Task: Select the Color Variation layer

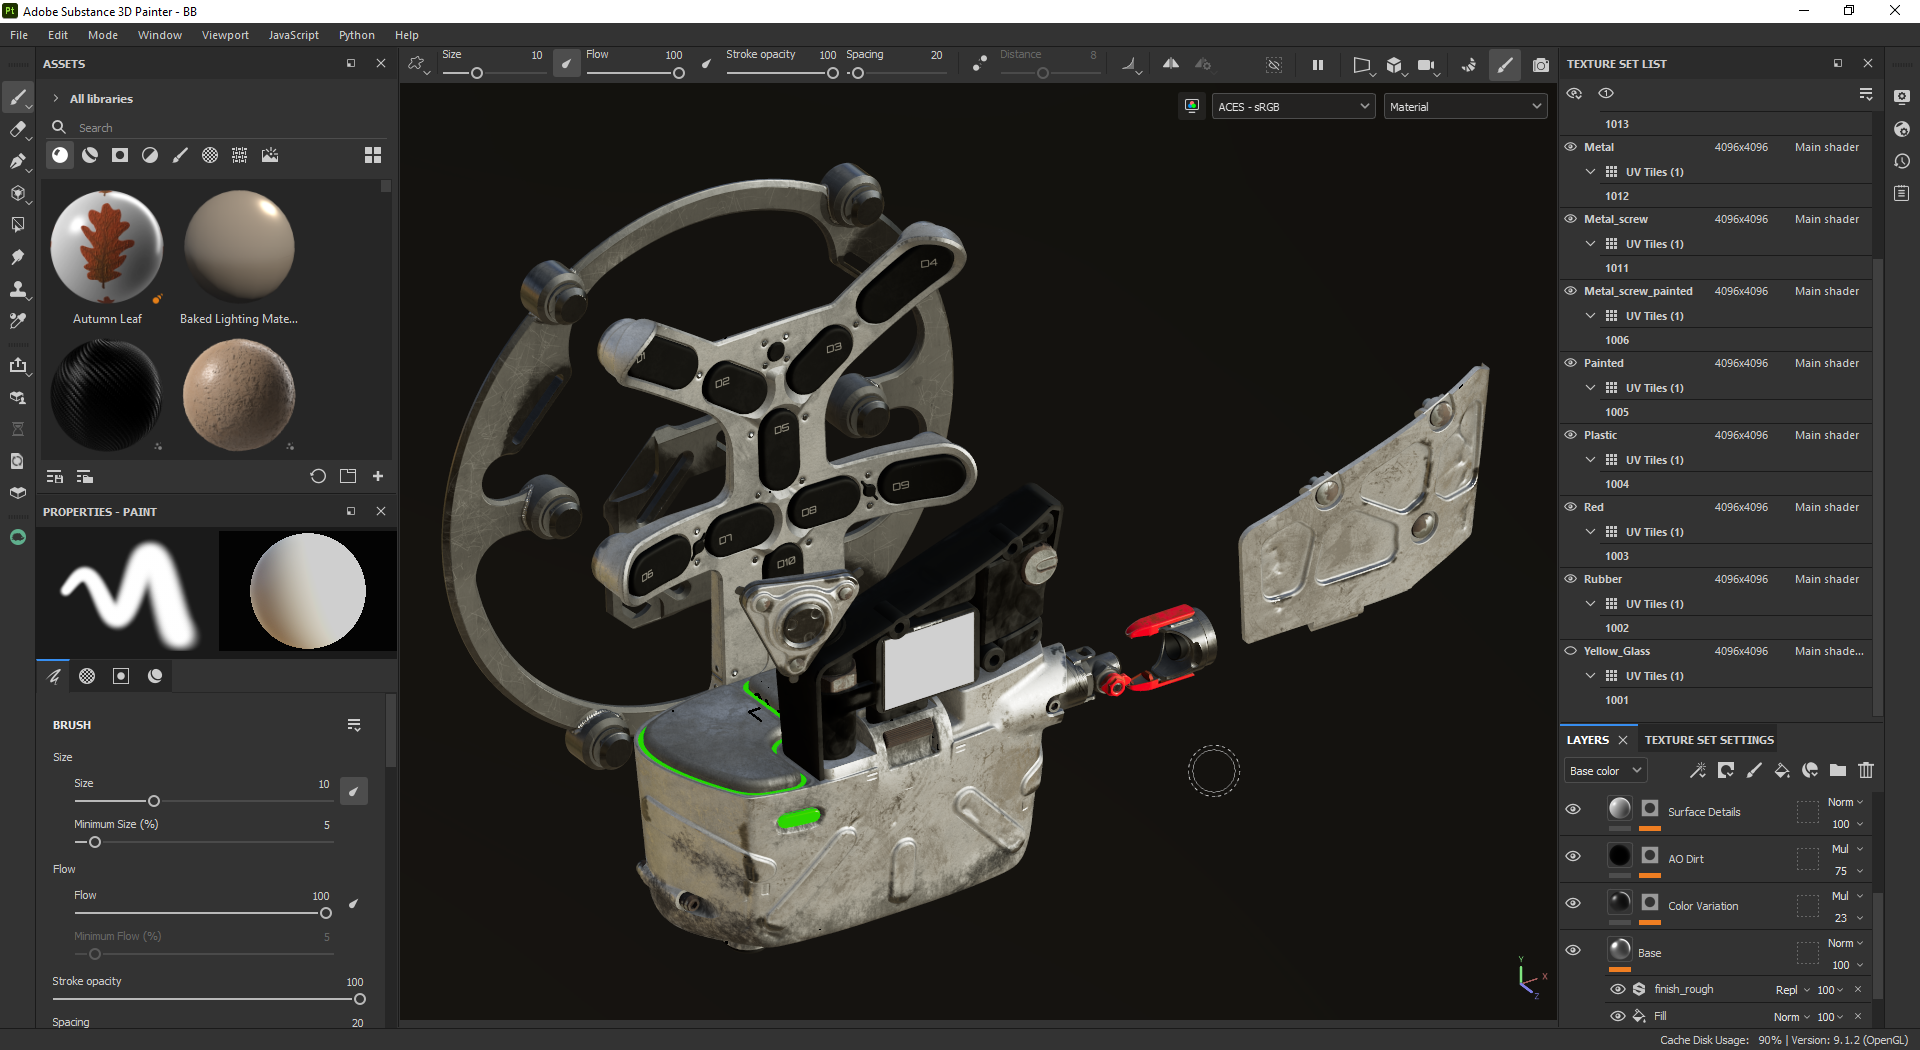Action: click(x=1703, y=906)
